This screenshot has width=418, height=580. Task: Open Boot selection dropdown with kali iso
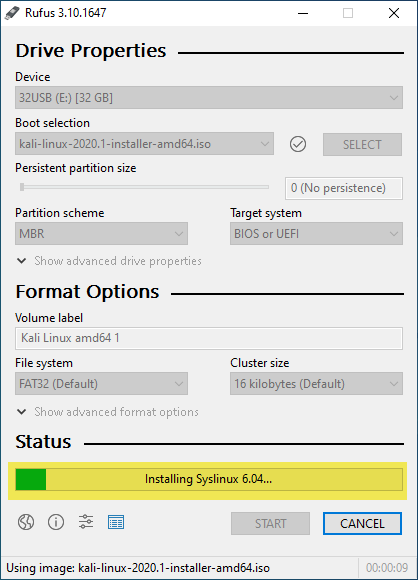(144, 144)
